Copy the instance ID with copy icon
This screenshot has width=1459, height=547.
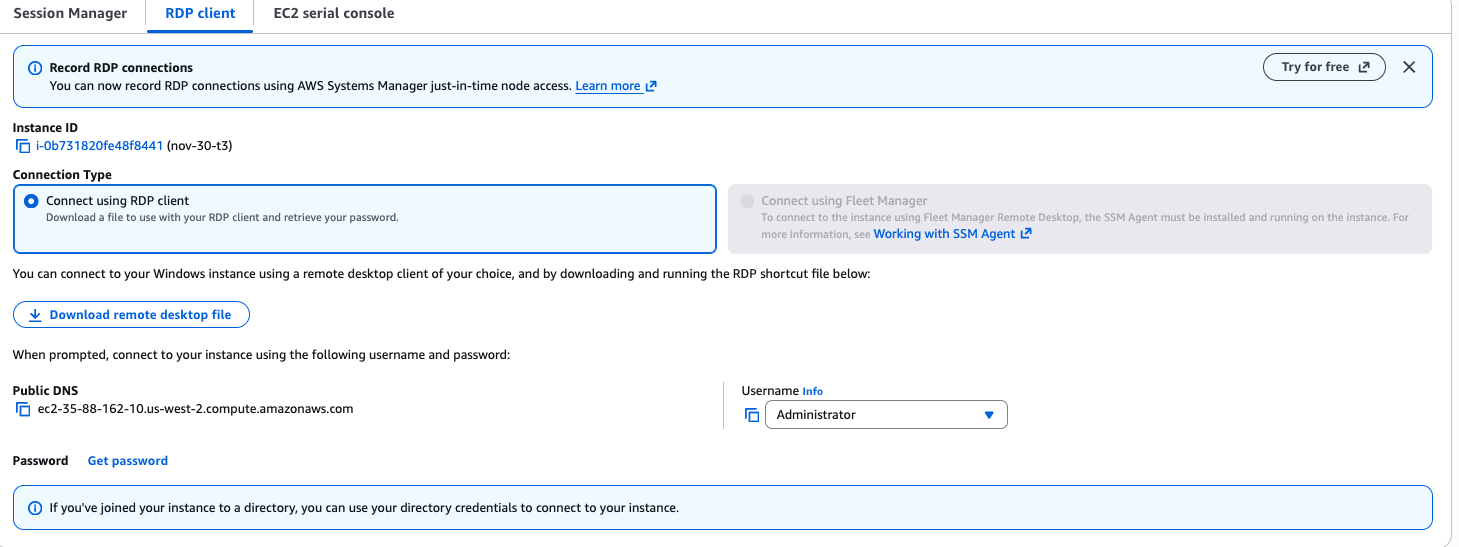click(23, 146)
